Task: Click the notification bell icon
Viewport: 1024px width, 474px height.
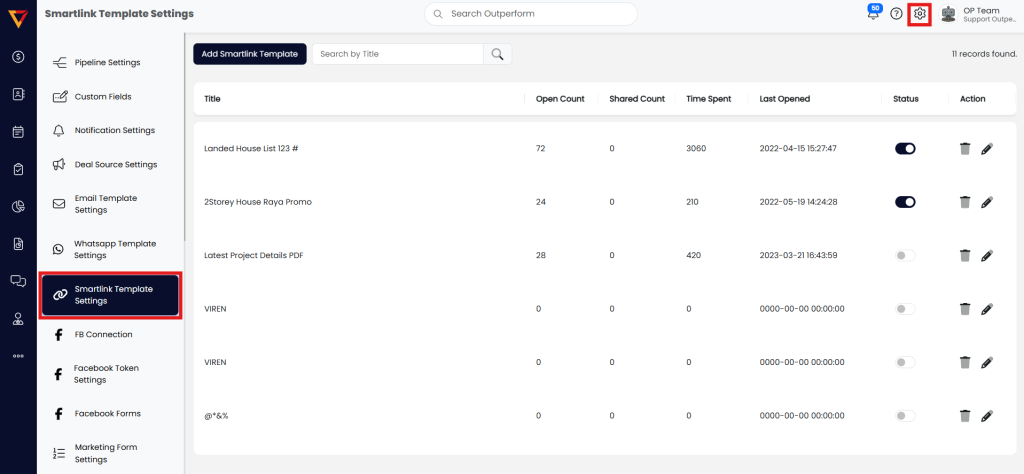Action: [x=873, y=14]
